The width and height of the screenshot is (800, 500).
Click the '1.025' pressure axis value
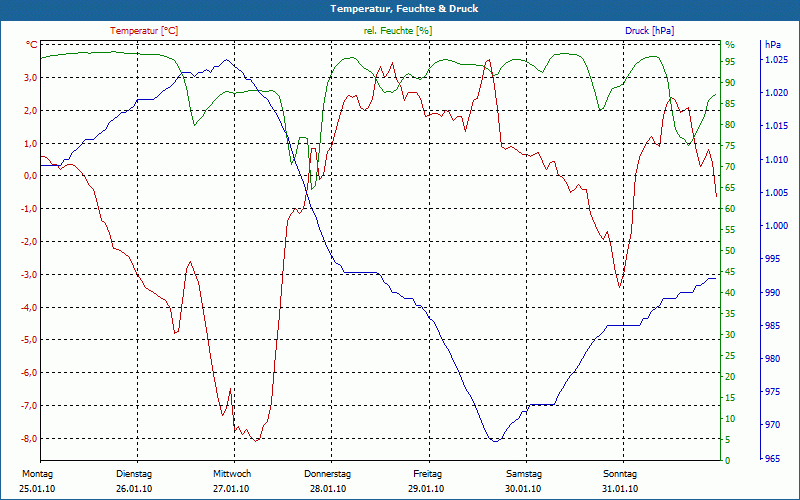(777, 60)
